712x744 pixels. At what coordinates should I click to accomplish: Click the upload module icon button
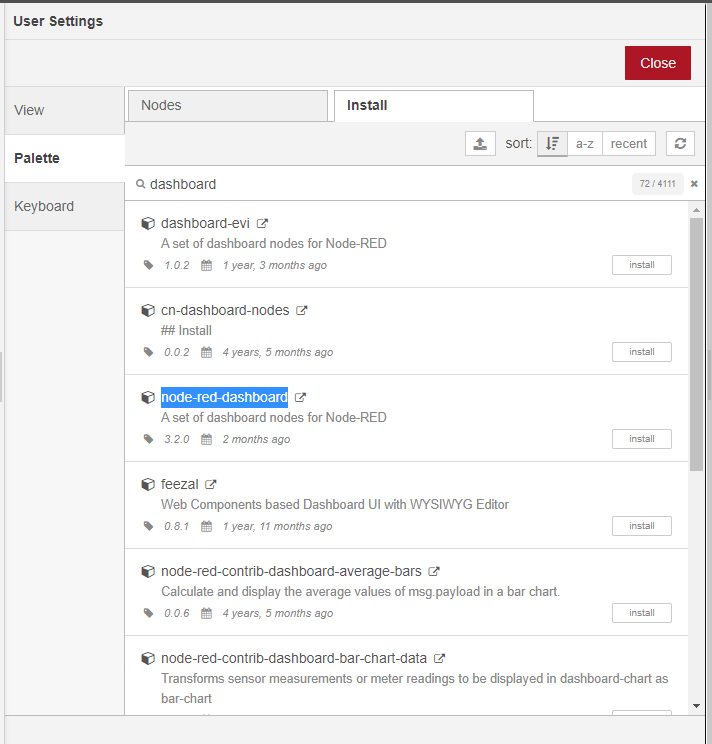pyautogui.click(x=480, y=143)
